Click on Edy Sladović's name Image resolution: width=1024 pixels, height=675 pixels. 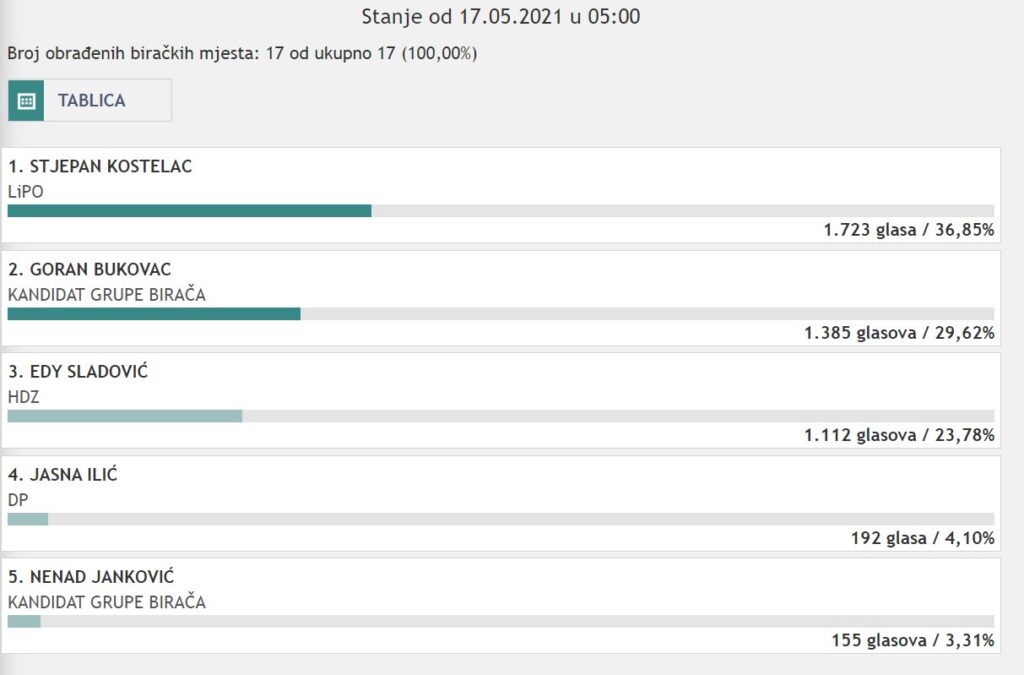(x=78, y=372)
